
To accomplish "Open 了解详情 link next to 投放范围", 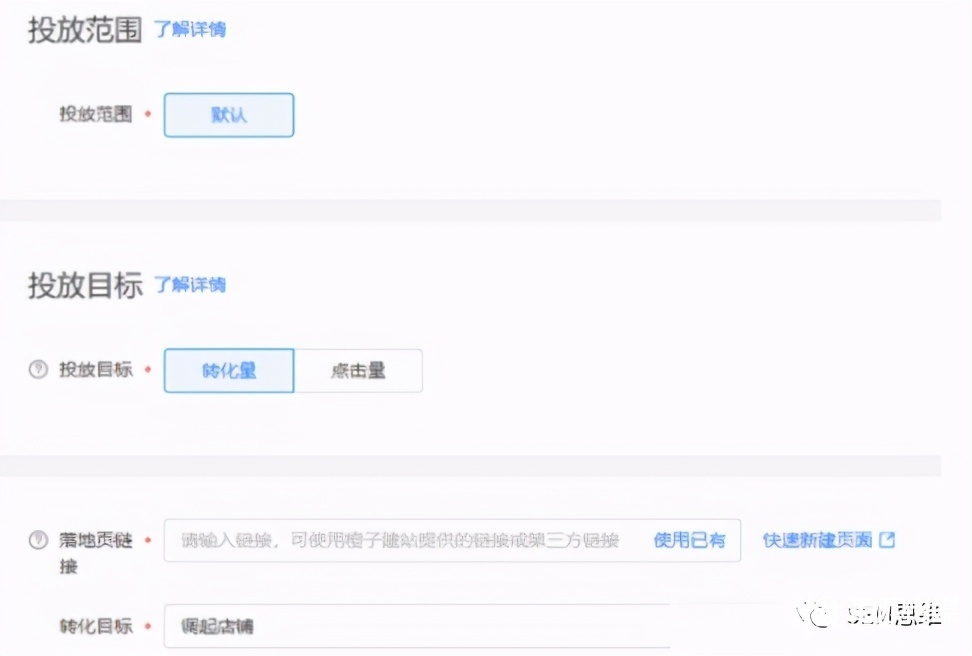I will point(190,29).
